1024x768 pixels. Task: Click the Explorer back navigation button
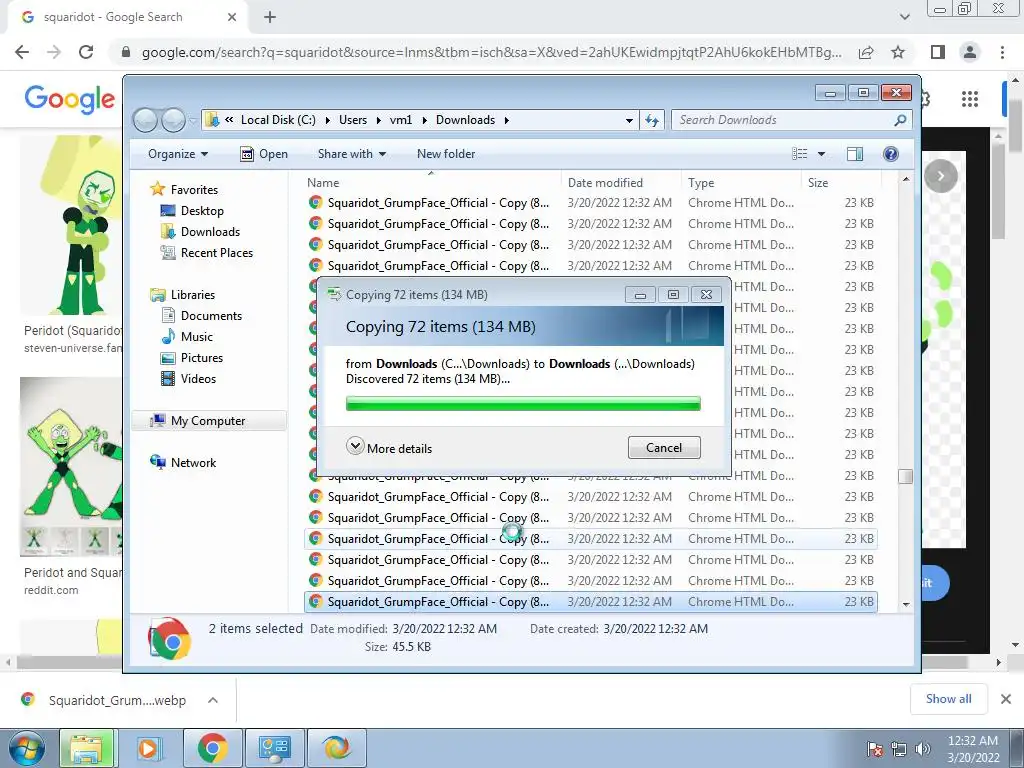click(x=145, y=120)
